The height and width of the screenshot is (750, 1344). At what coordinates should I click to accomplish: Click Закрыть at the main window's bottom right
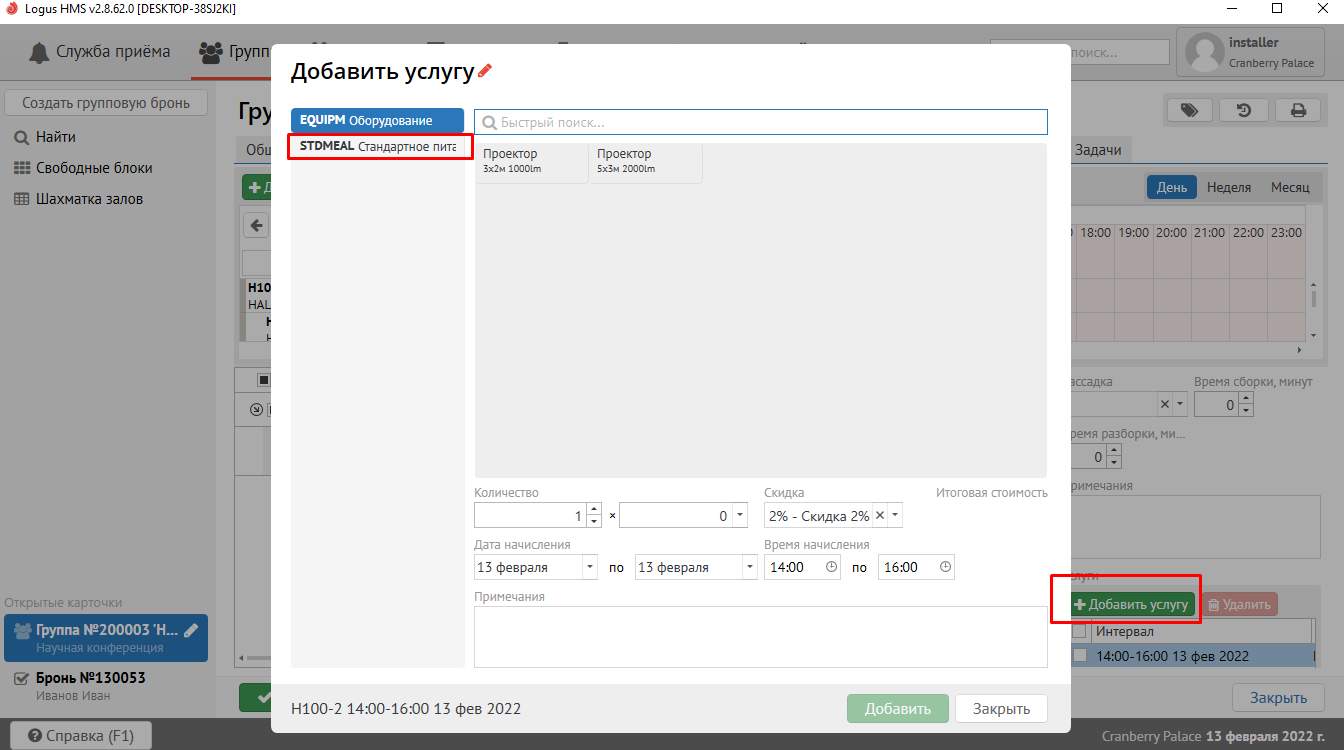coord(1279,698)
